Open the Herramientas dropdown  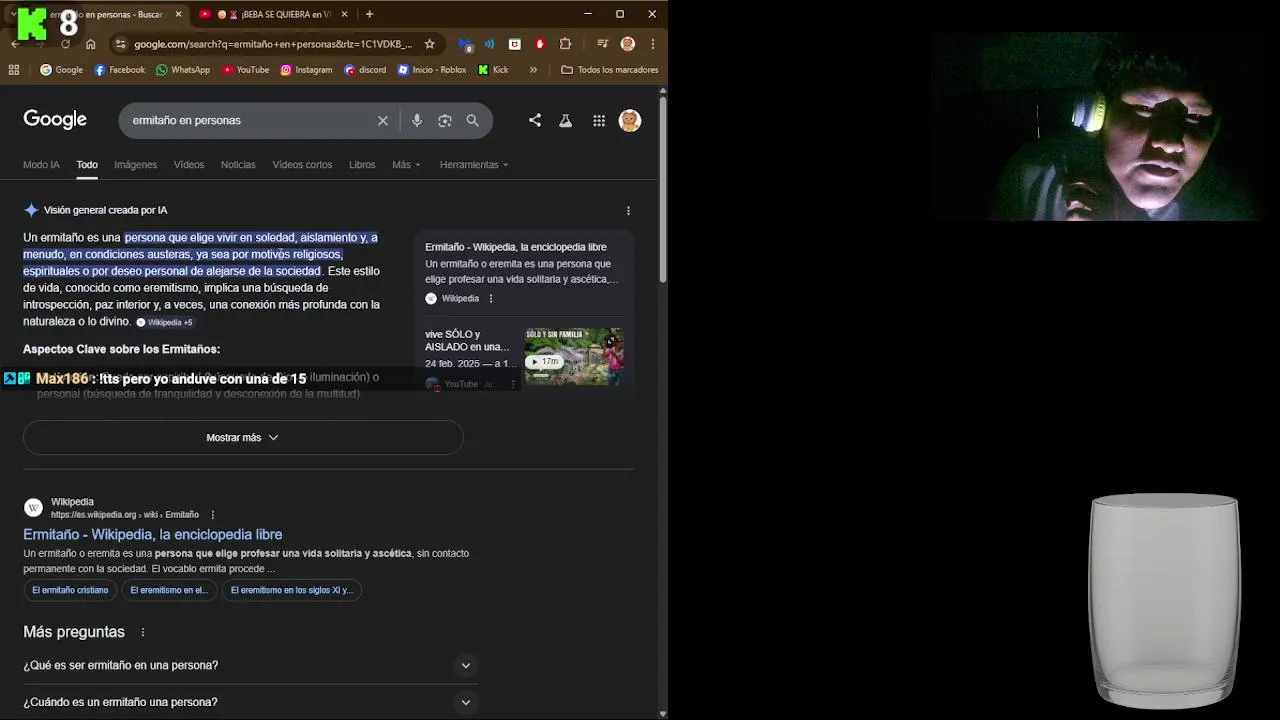474,165
